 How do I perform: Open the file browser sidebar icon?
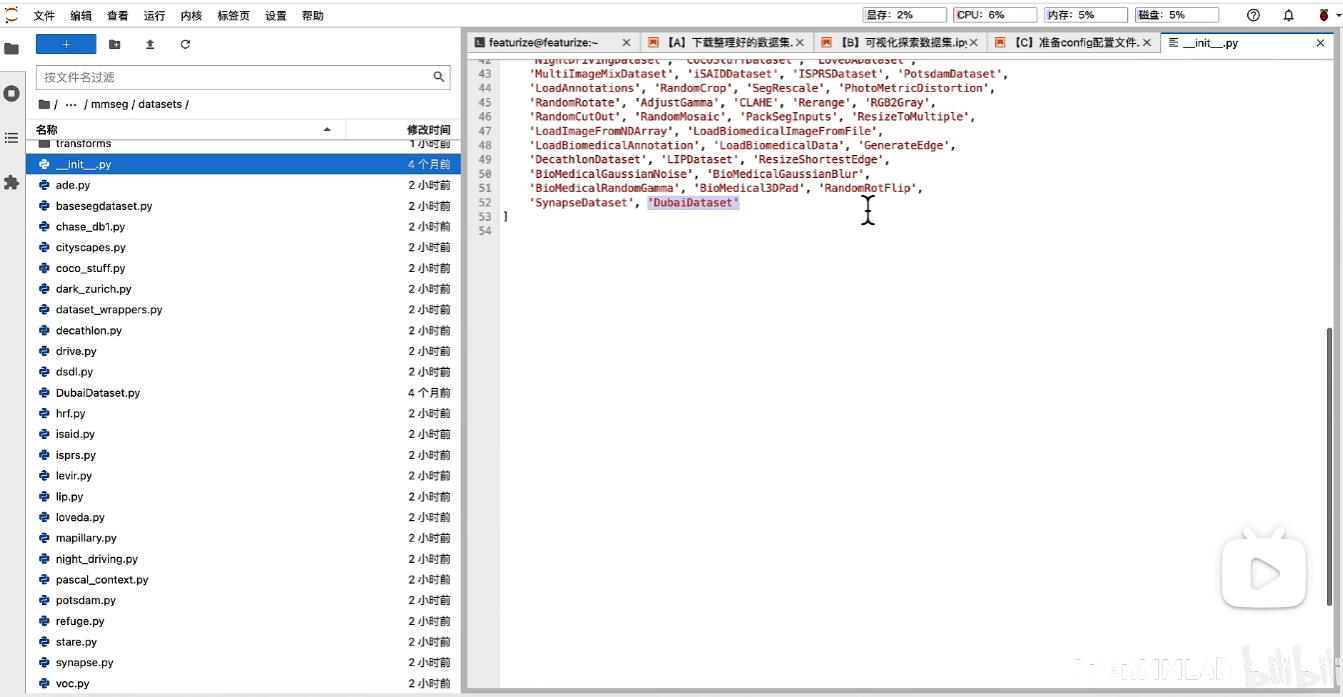click(x=12, y=49)
